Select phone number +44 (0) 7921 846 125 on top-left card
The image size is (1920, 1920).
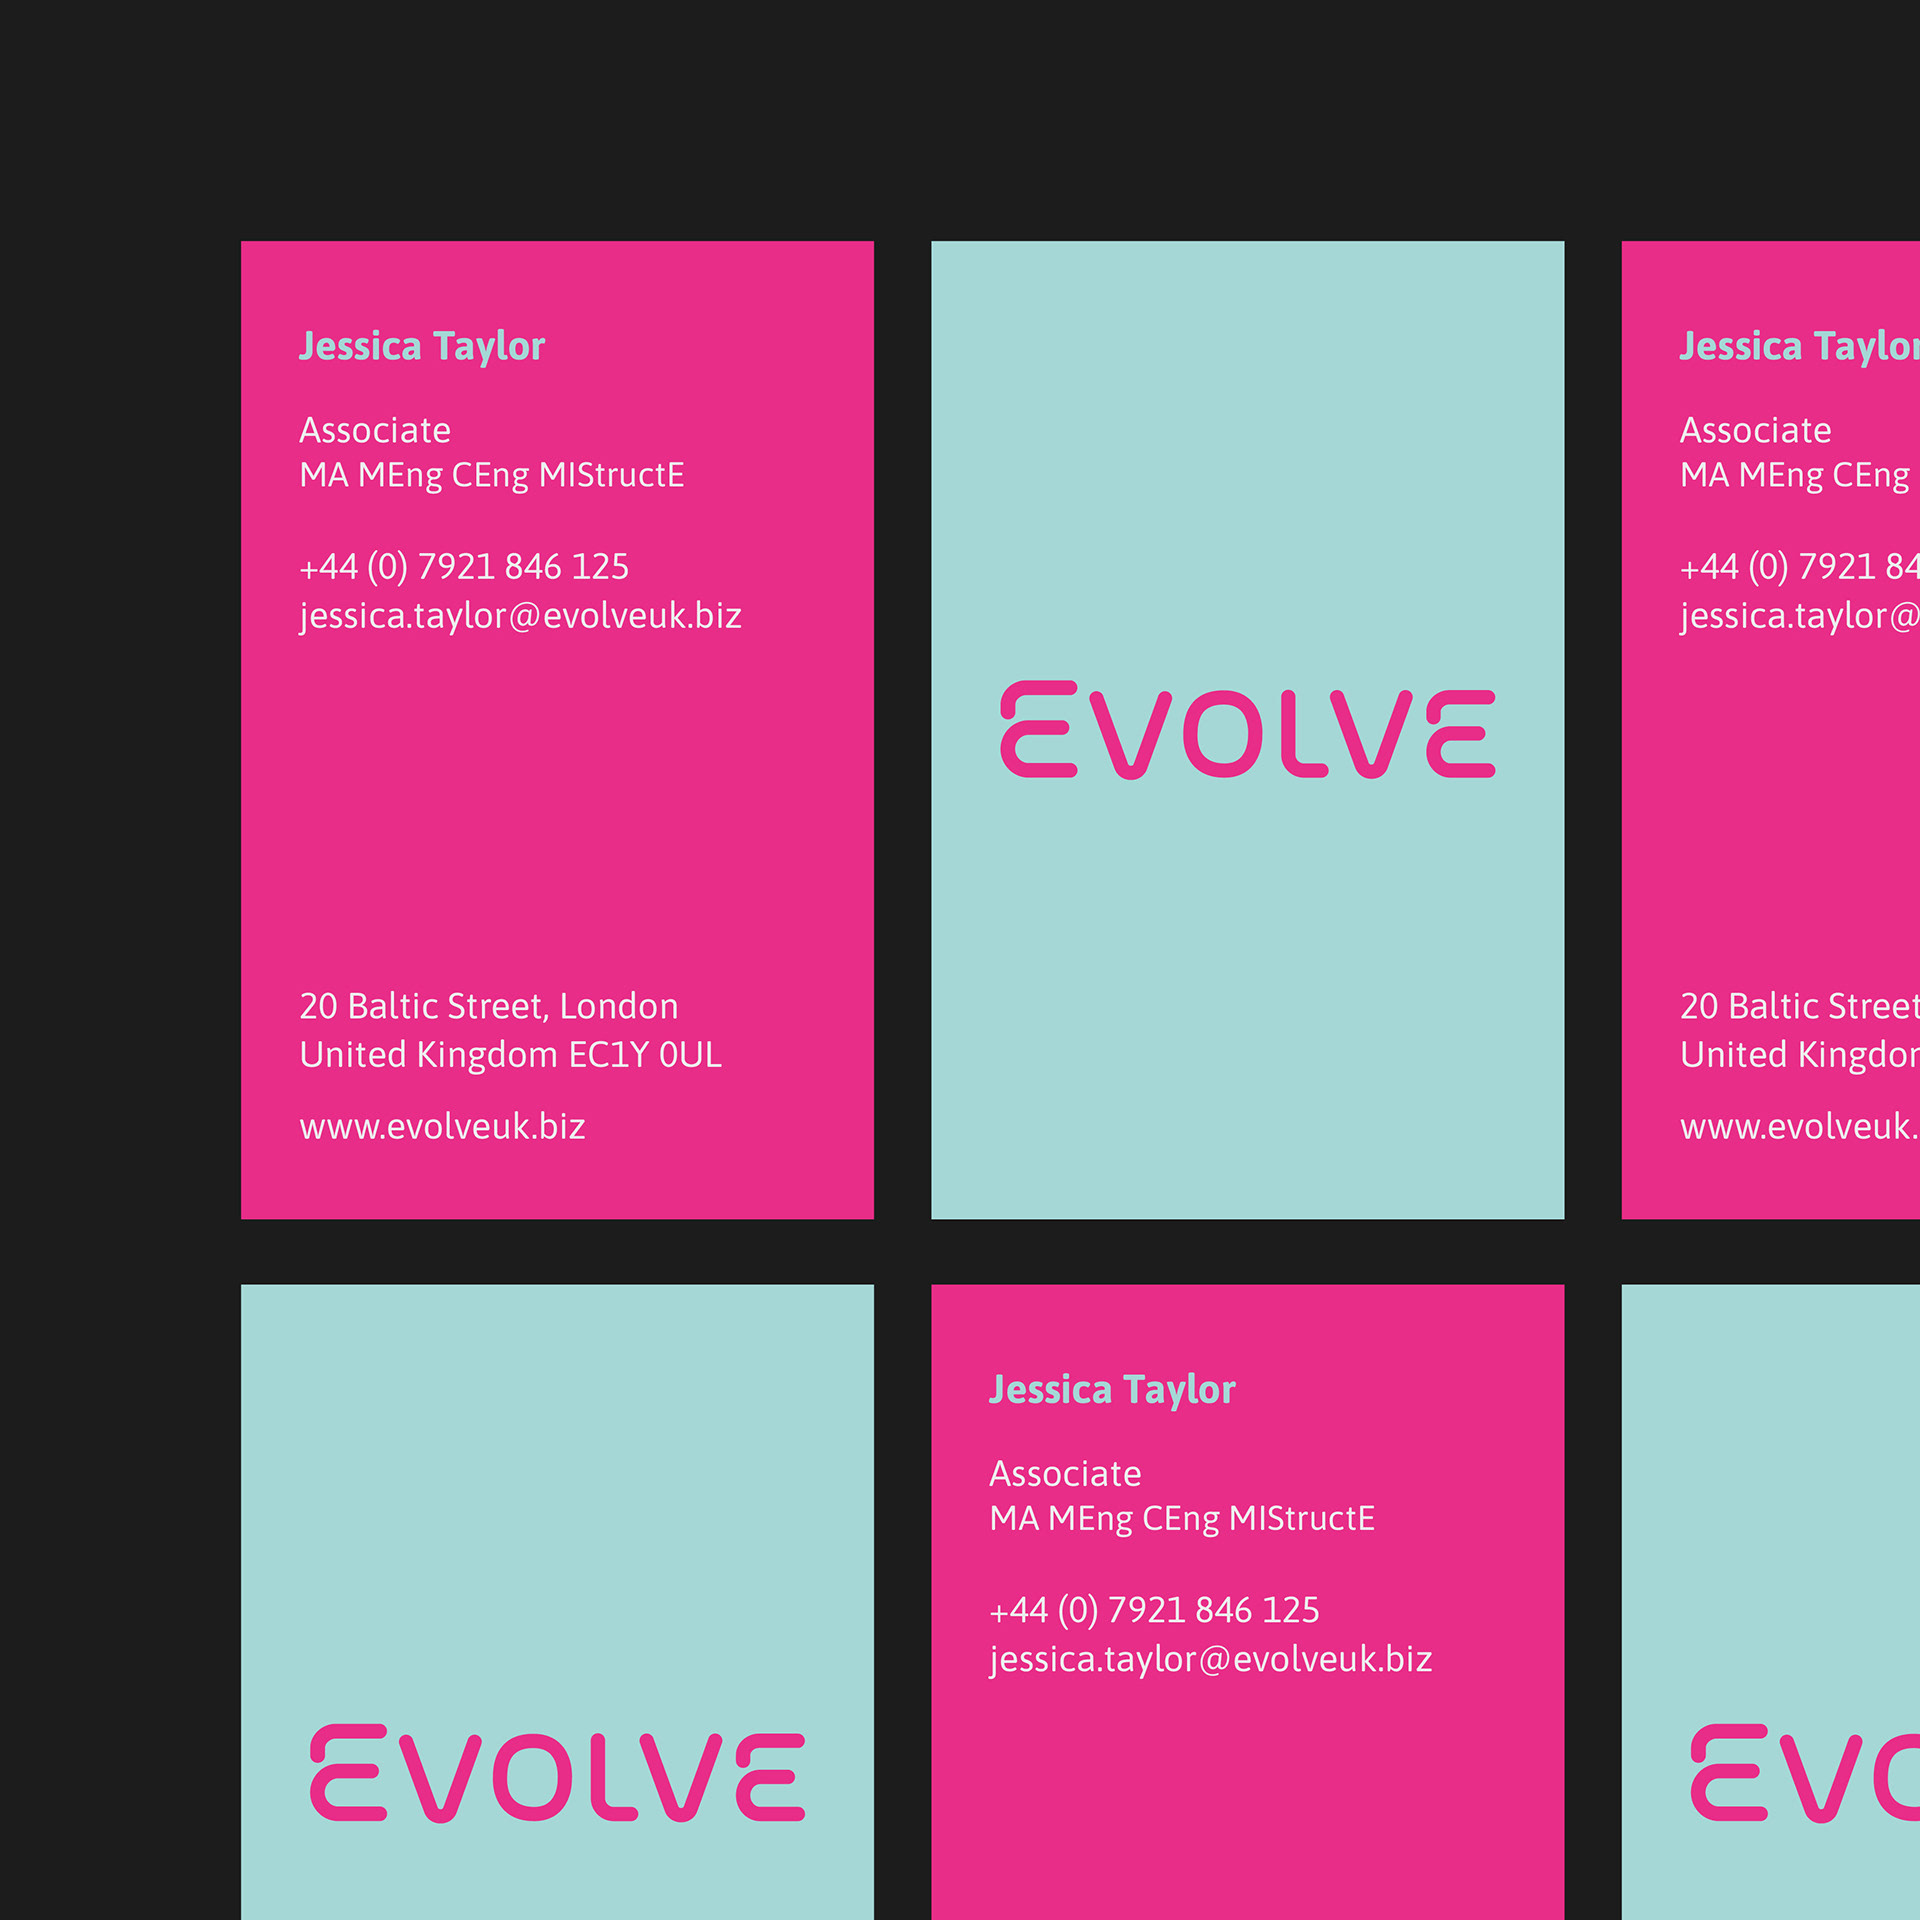[x=464, y=567]
